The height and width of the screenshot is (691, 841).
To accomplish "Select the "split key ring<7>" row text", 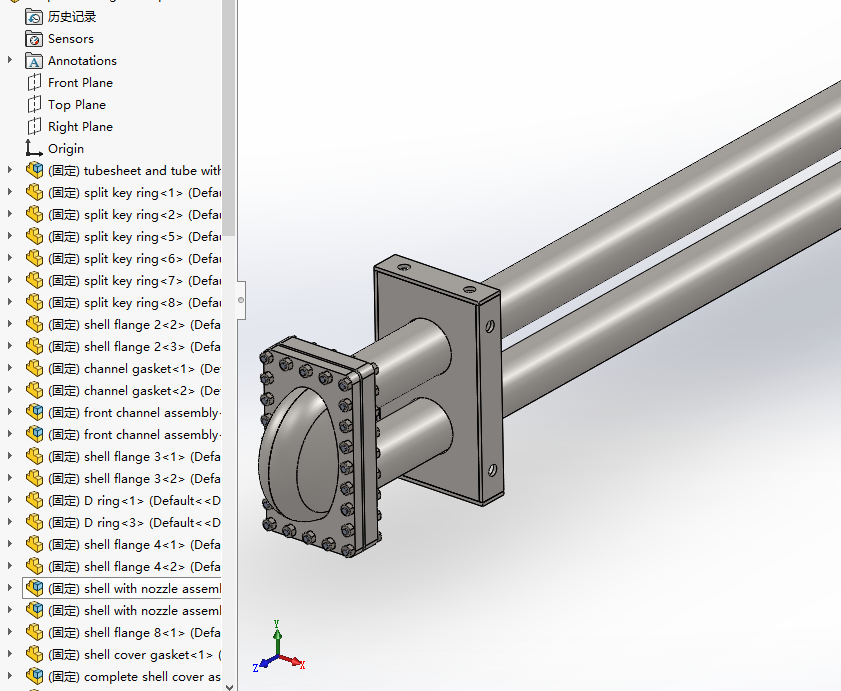I will tap(134, 281).
